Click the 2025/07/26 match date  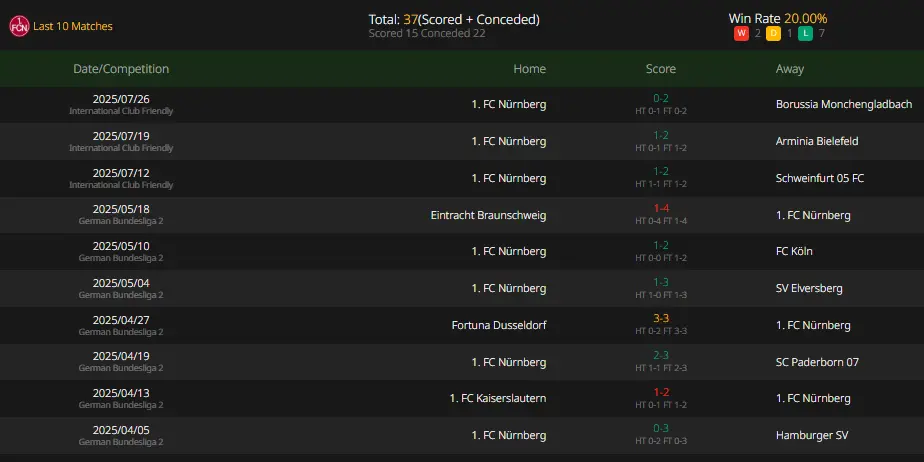pos(121,99)
